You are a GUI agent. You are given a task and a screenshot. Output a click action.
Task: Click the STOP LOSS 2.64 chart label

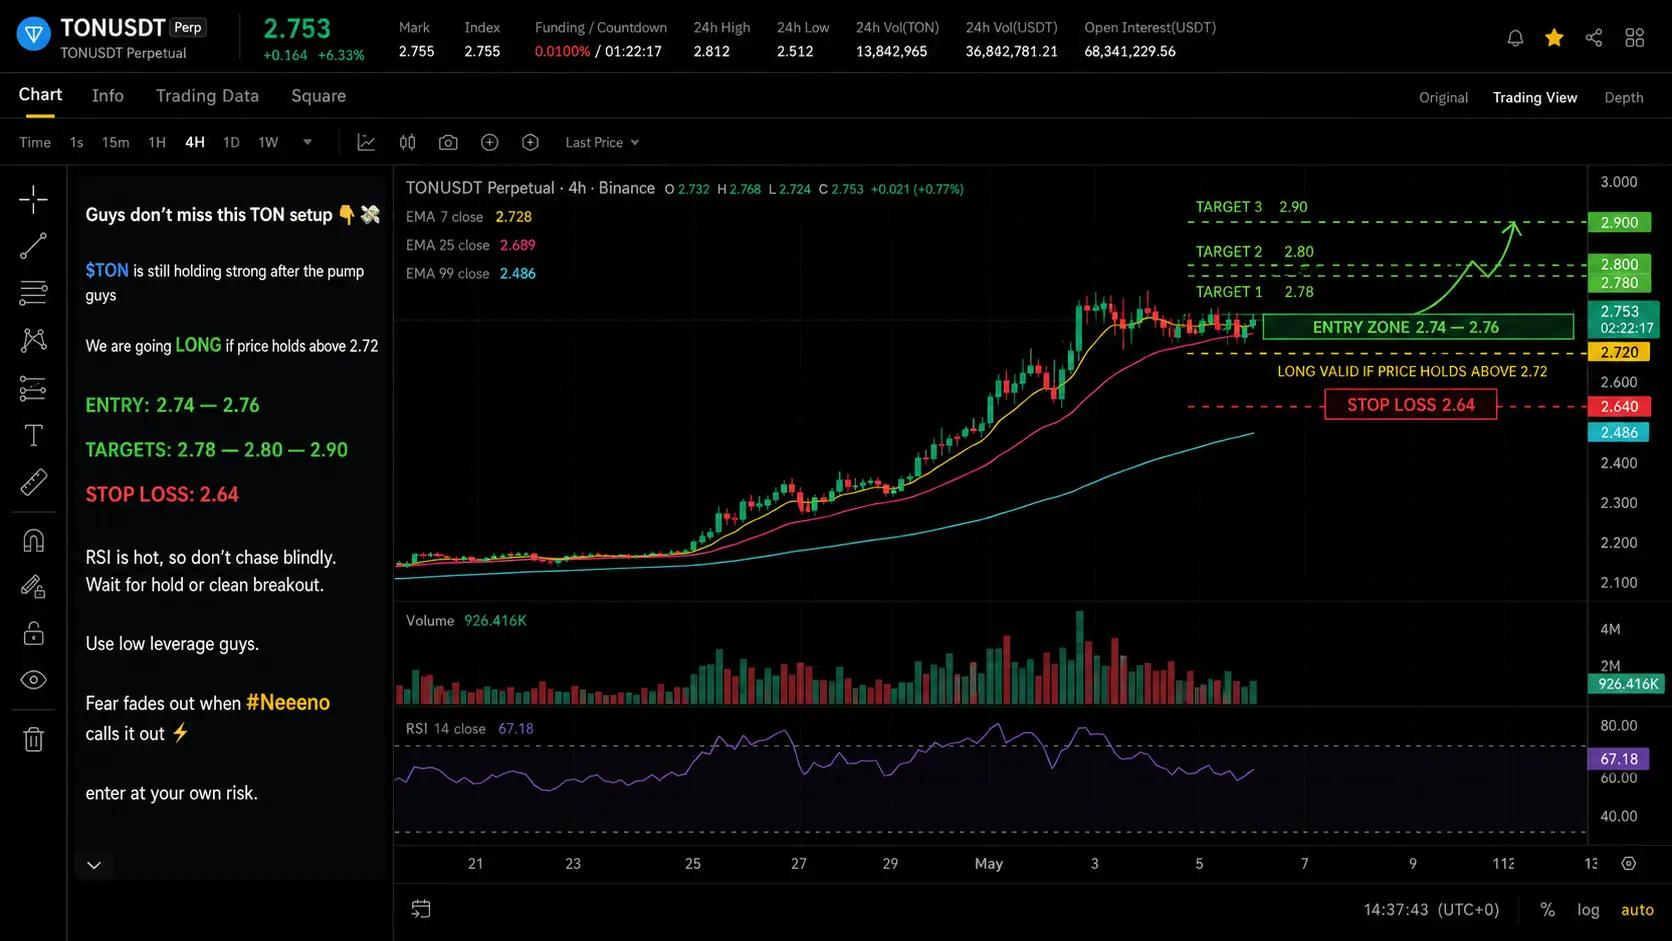pos(1411,405)
